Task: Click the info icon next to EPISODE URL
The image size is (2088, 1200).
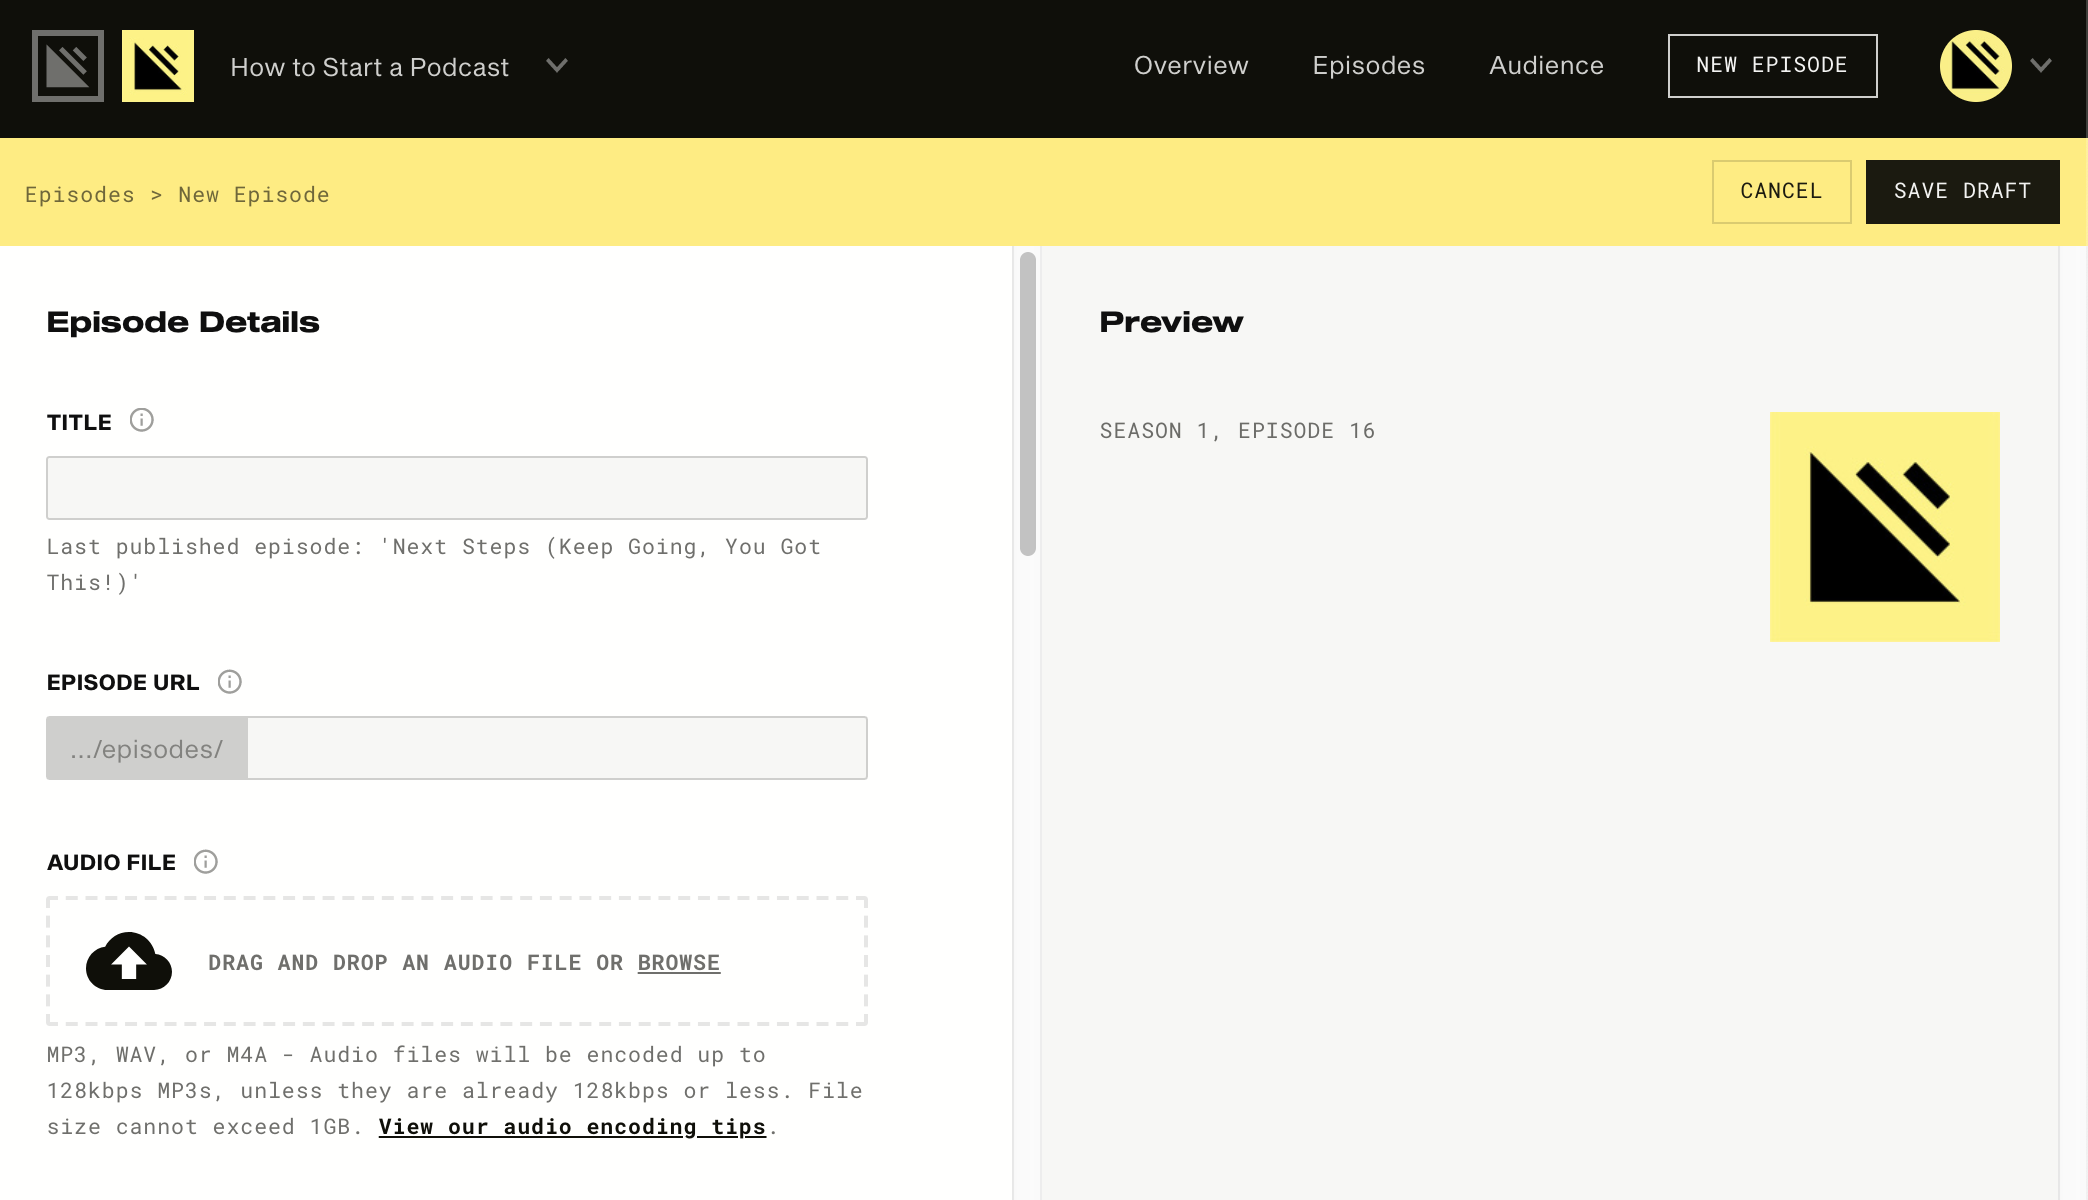Action: pyautogui.click(x=228, y=681)
